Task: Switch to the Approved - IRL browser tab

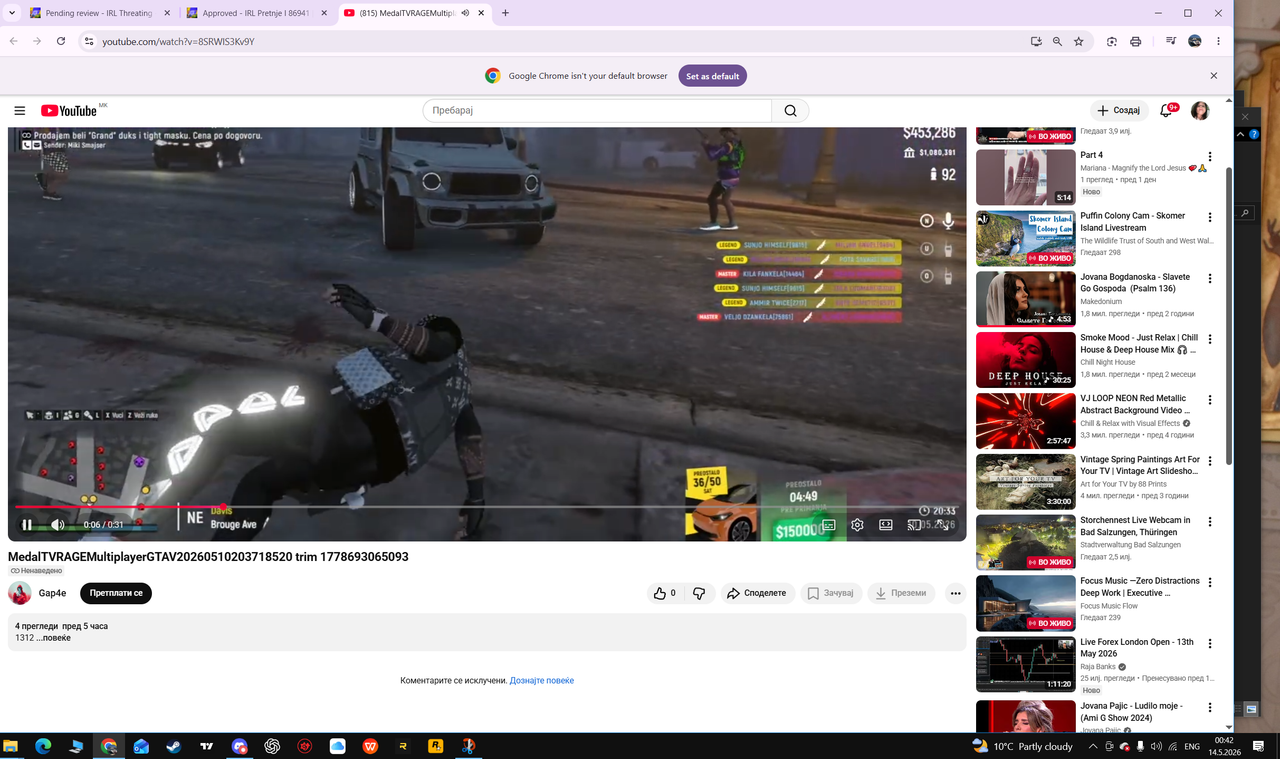Action: pyautogui.click(x=258, y=13)
